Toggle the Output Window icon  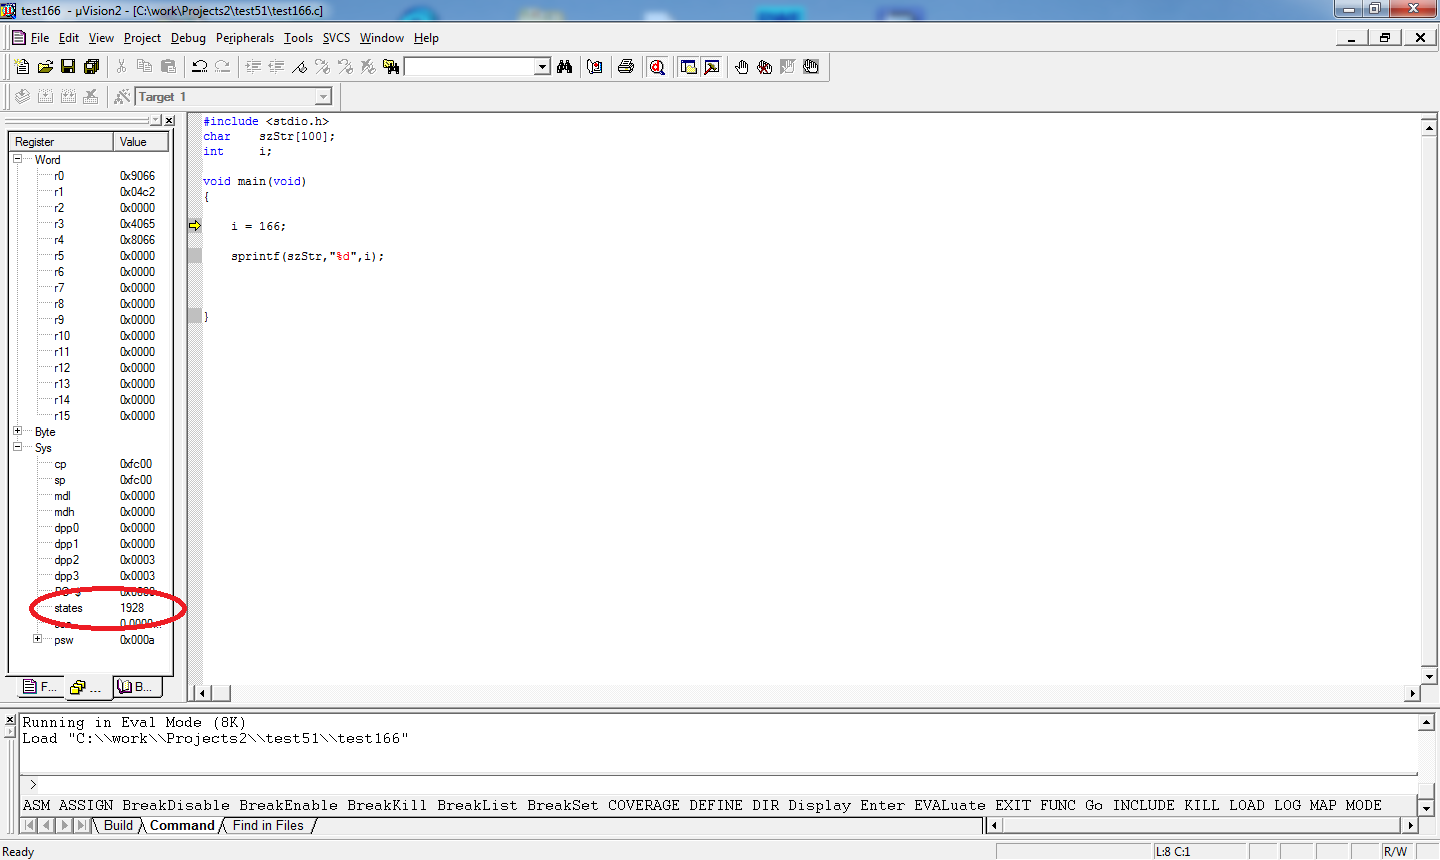pyautogui.click(x=712, y=67)
